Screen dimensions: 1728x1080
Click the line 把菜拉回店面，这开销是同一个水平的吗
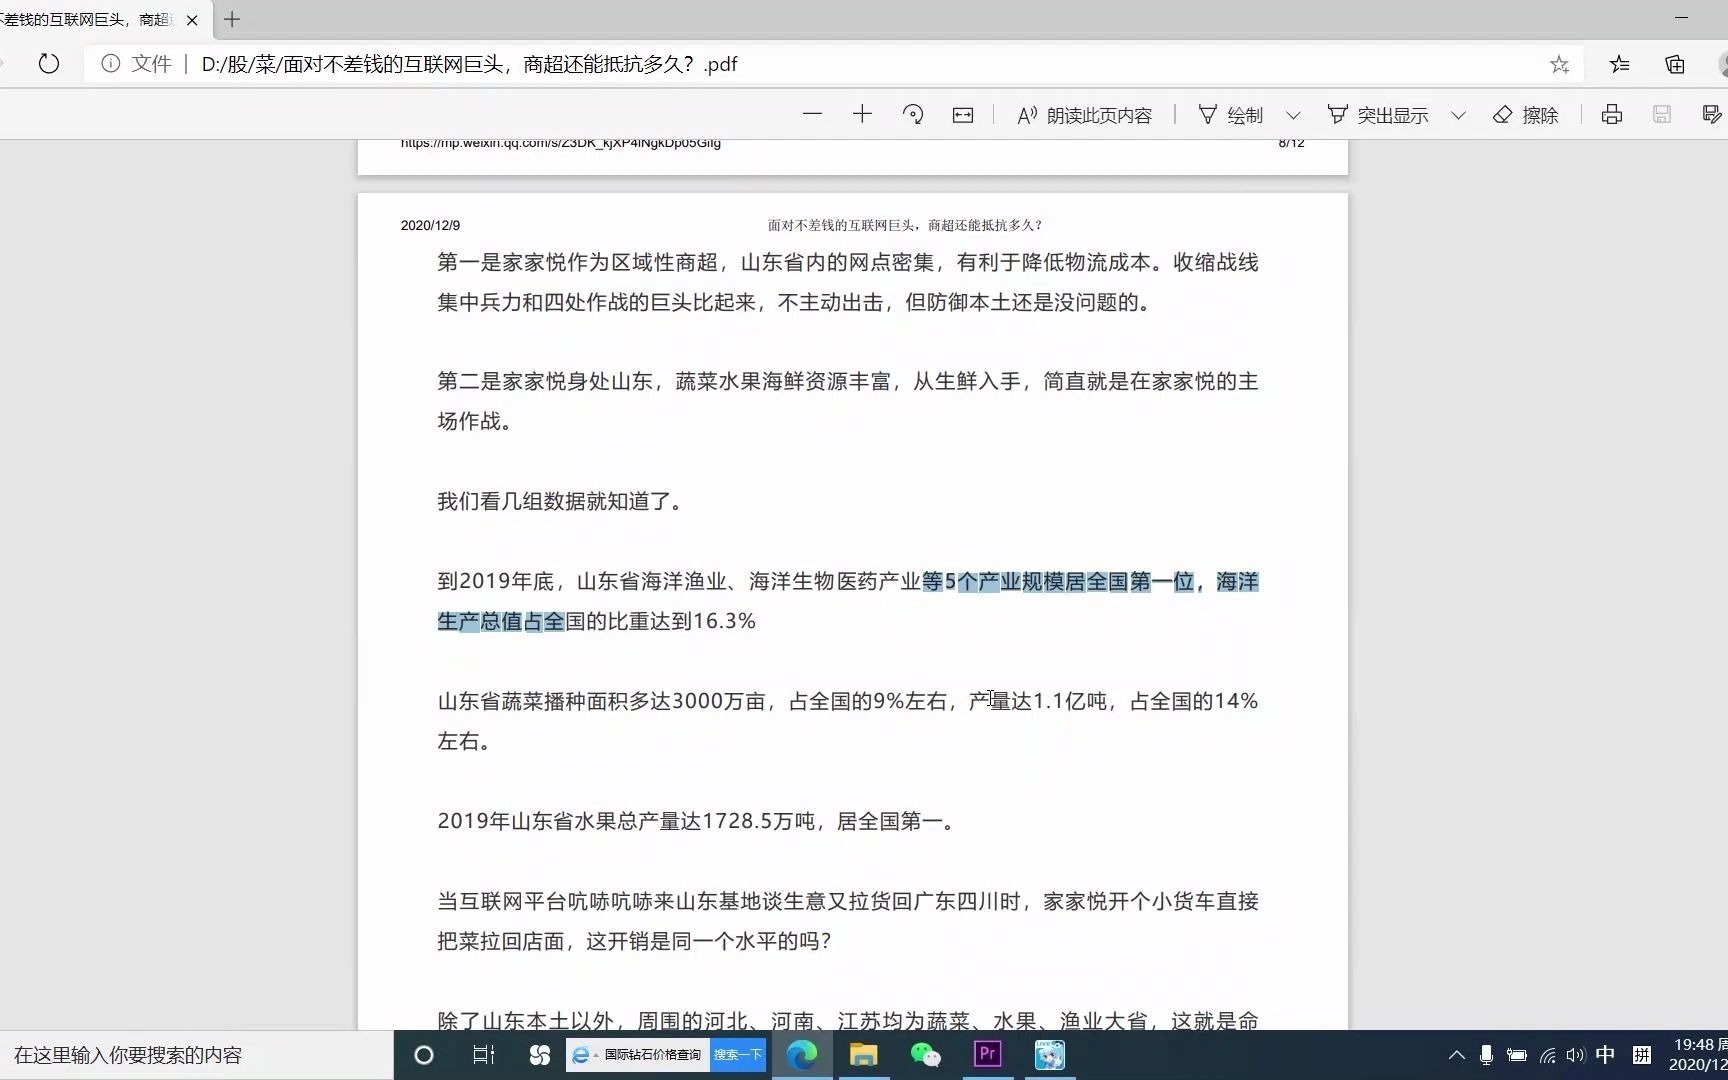point(634,941)
